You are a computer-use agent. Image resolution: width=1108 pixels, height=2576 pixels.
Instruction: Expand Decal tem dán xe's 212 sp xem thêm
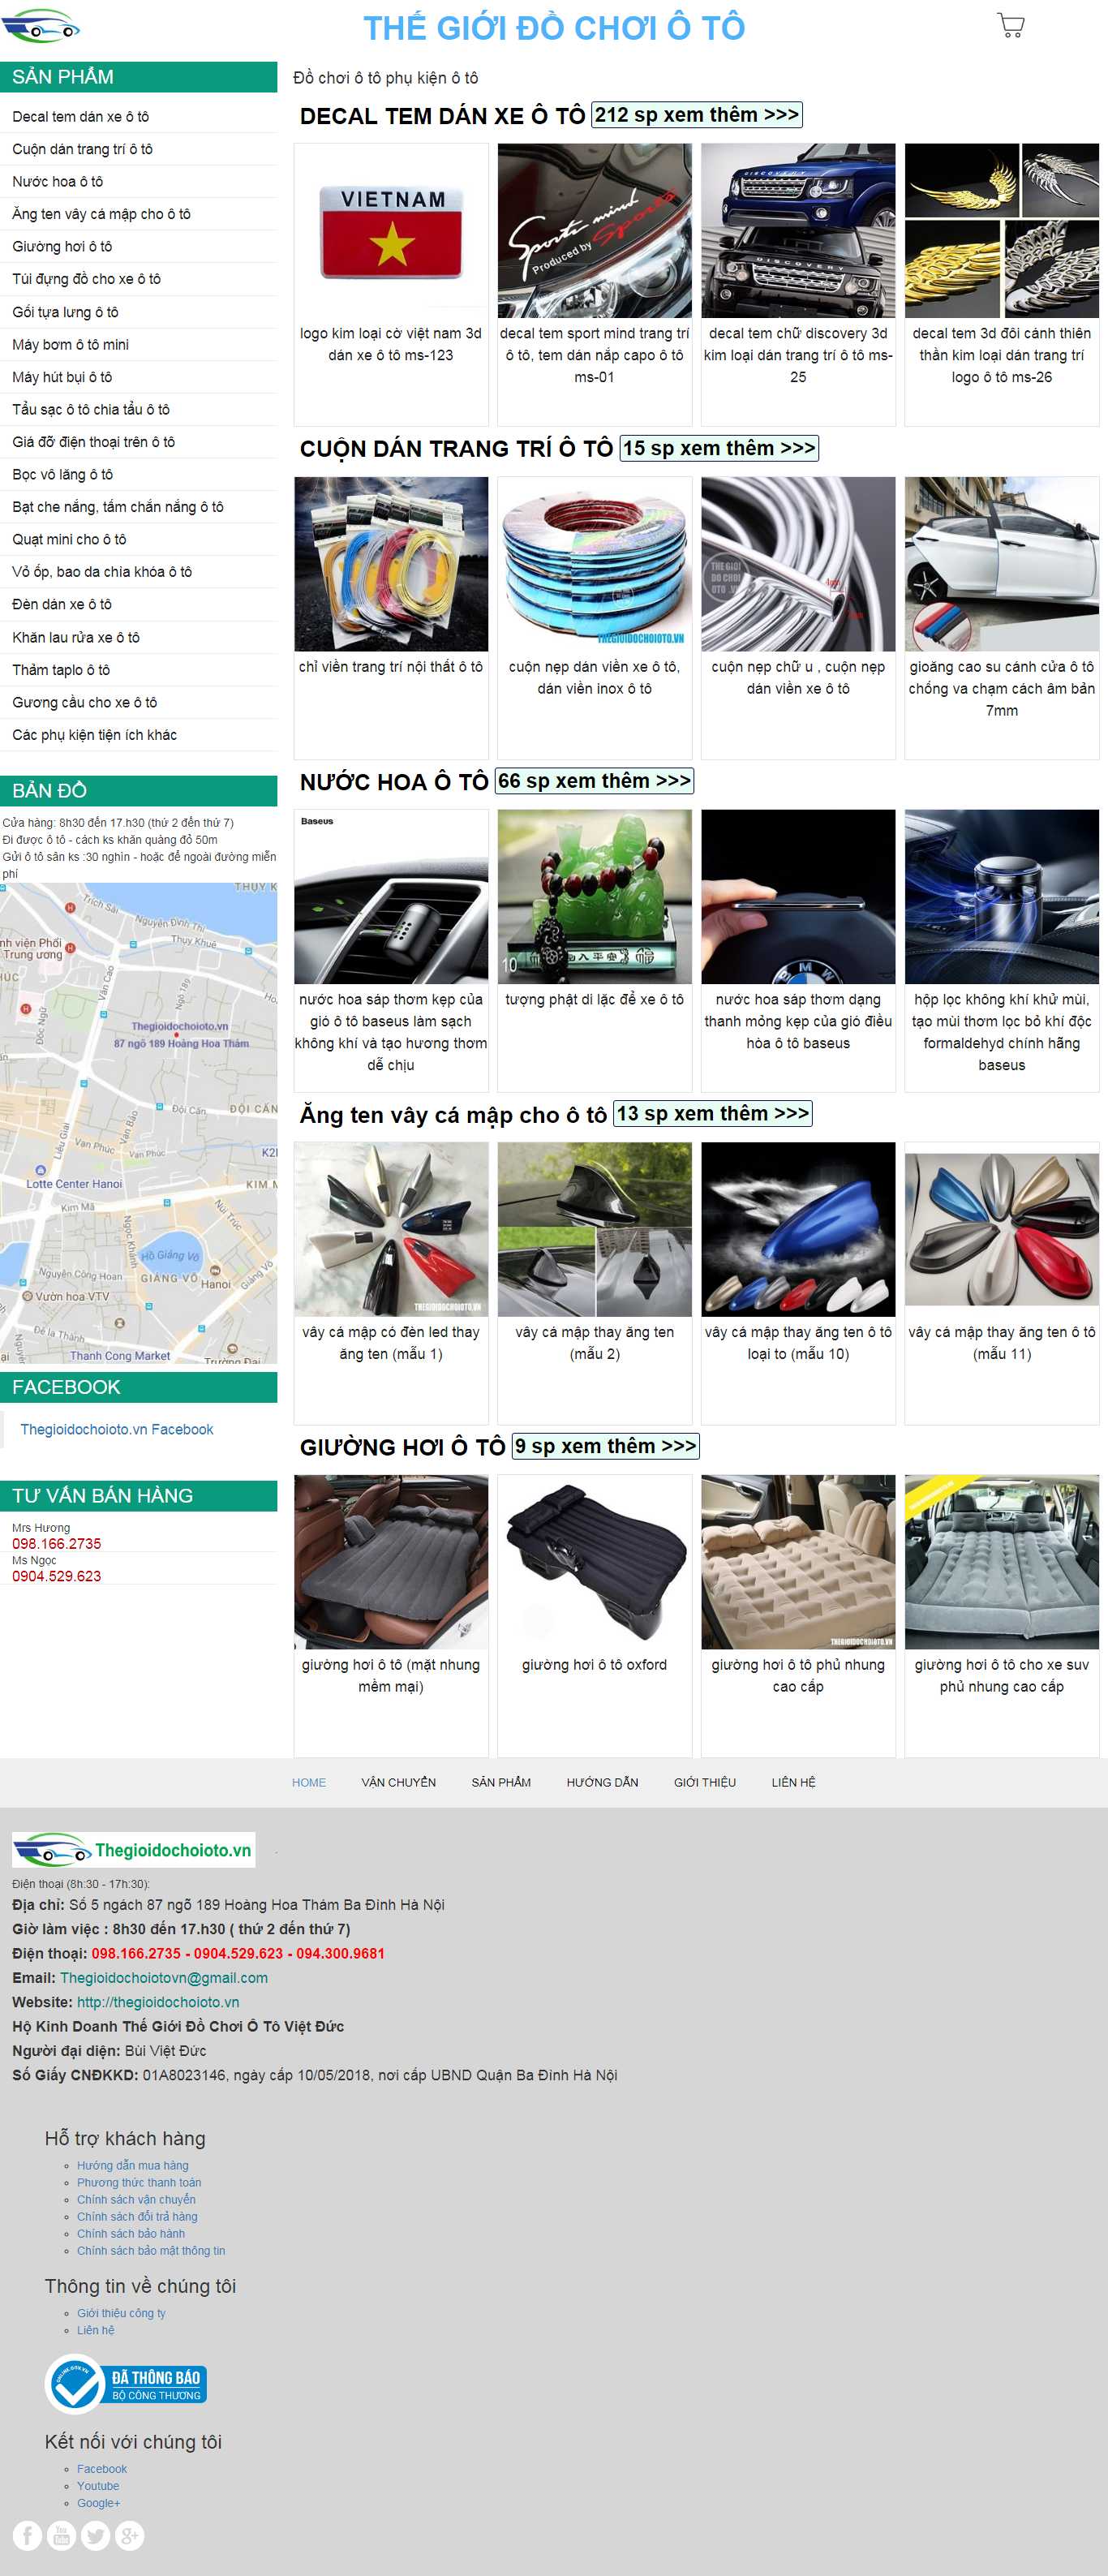696,115
